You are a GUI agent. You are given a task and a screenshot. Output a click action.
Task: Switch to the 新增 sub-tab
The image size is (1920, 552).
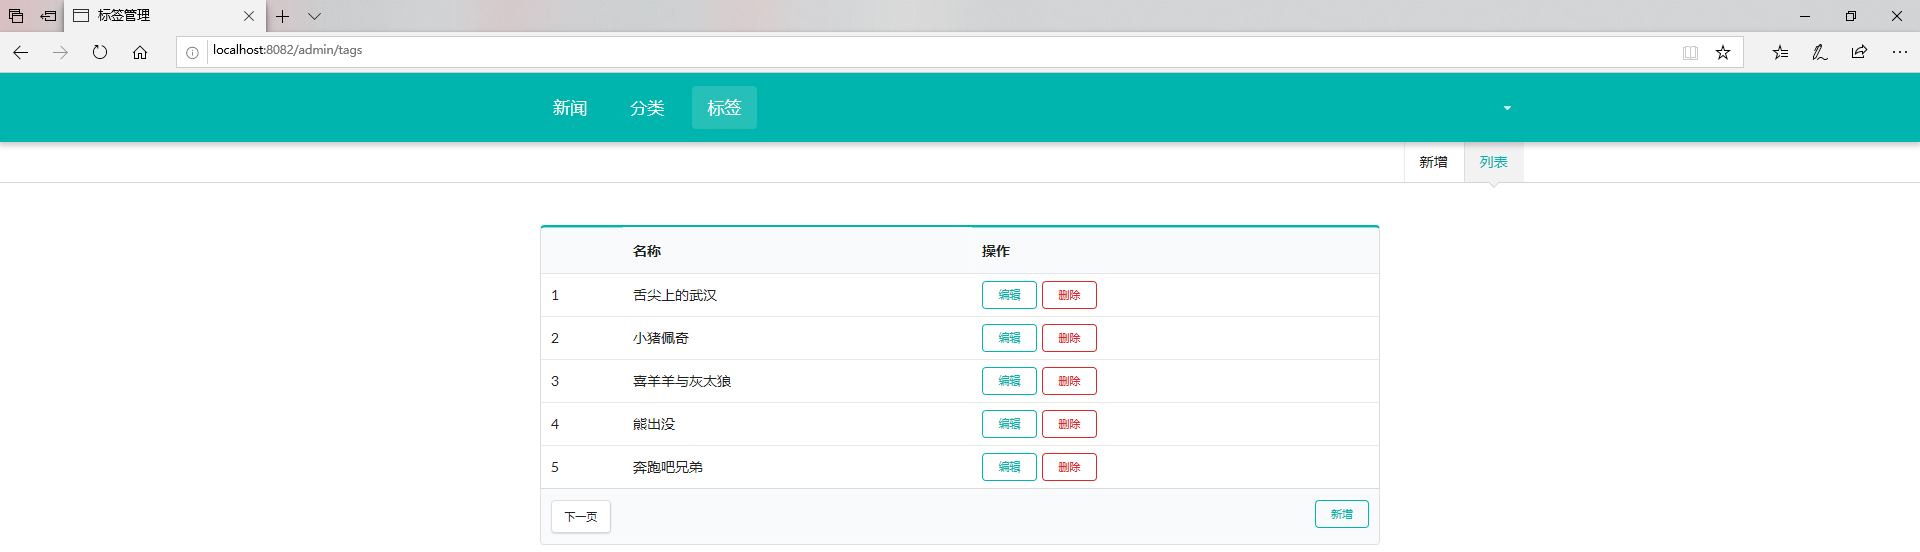point(1434,162)
